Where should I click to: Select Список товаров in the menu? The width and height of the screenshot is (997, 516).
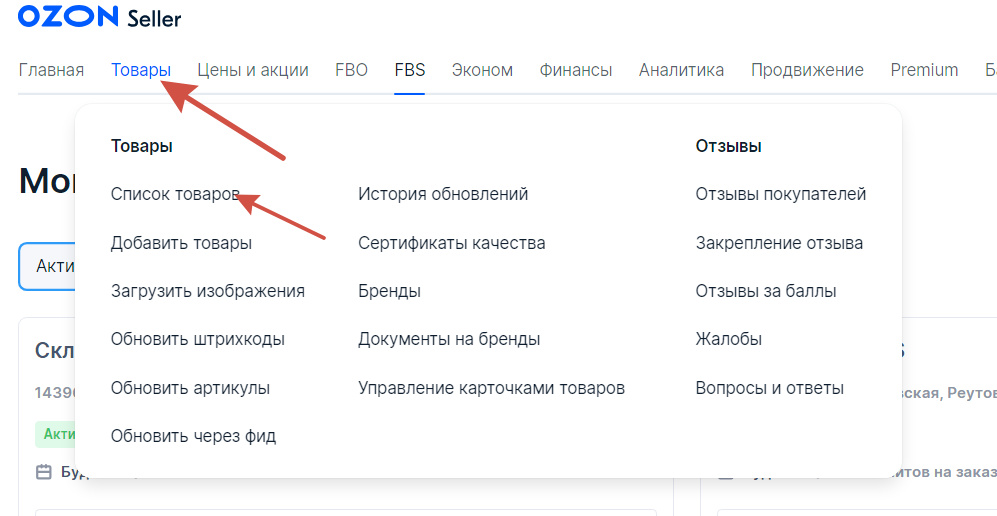(x=175, y=194)
